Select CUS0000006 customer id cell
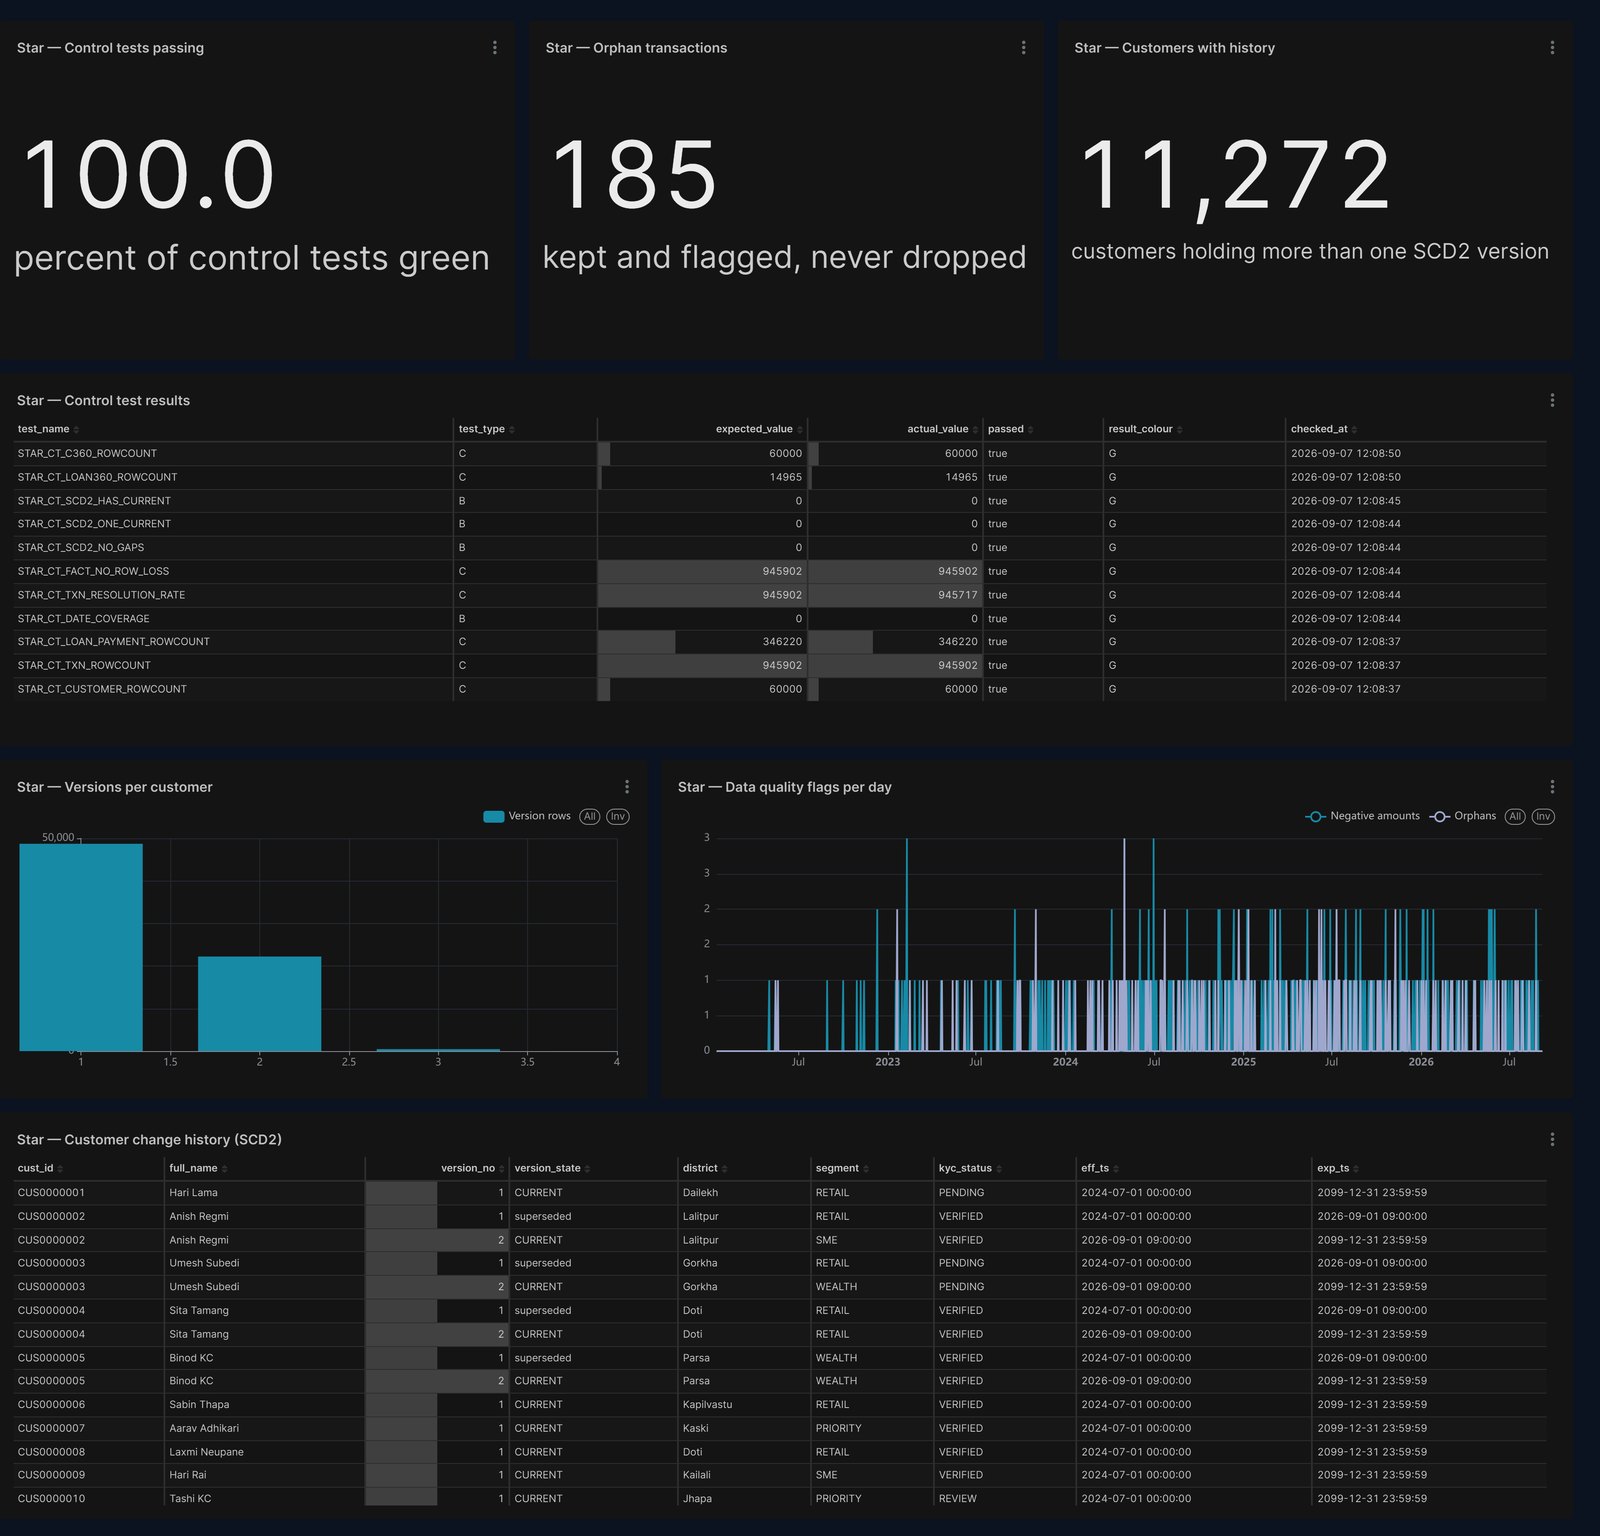1600x1536 pixels. [x=89, y=1405]
